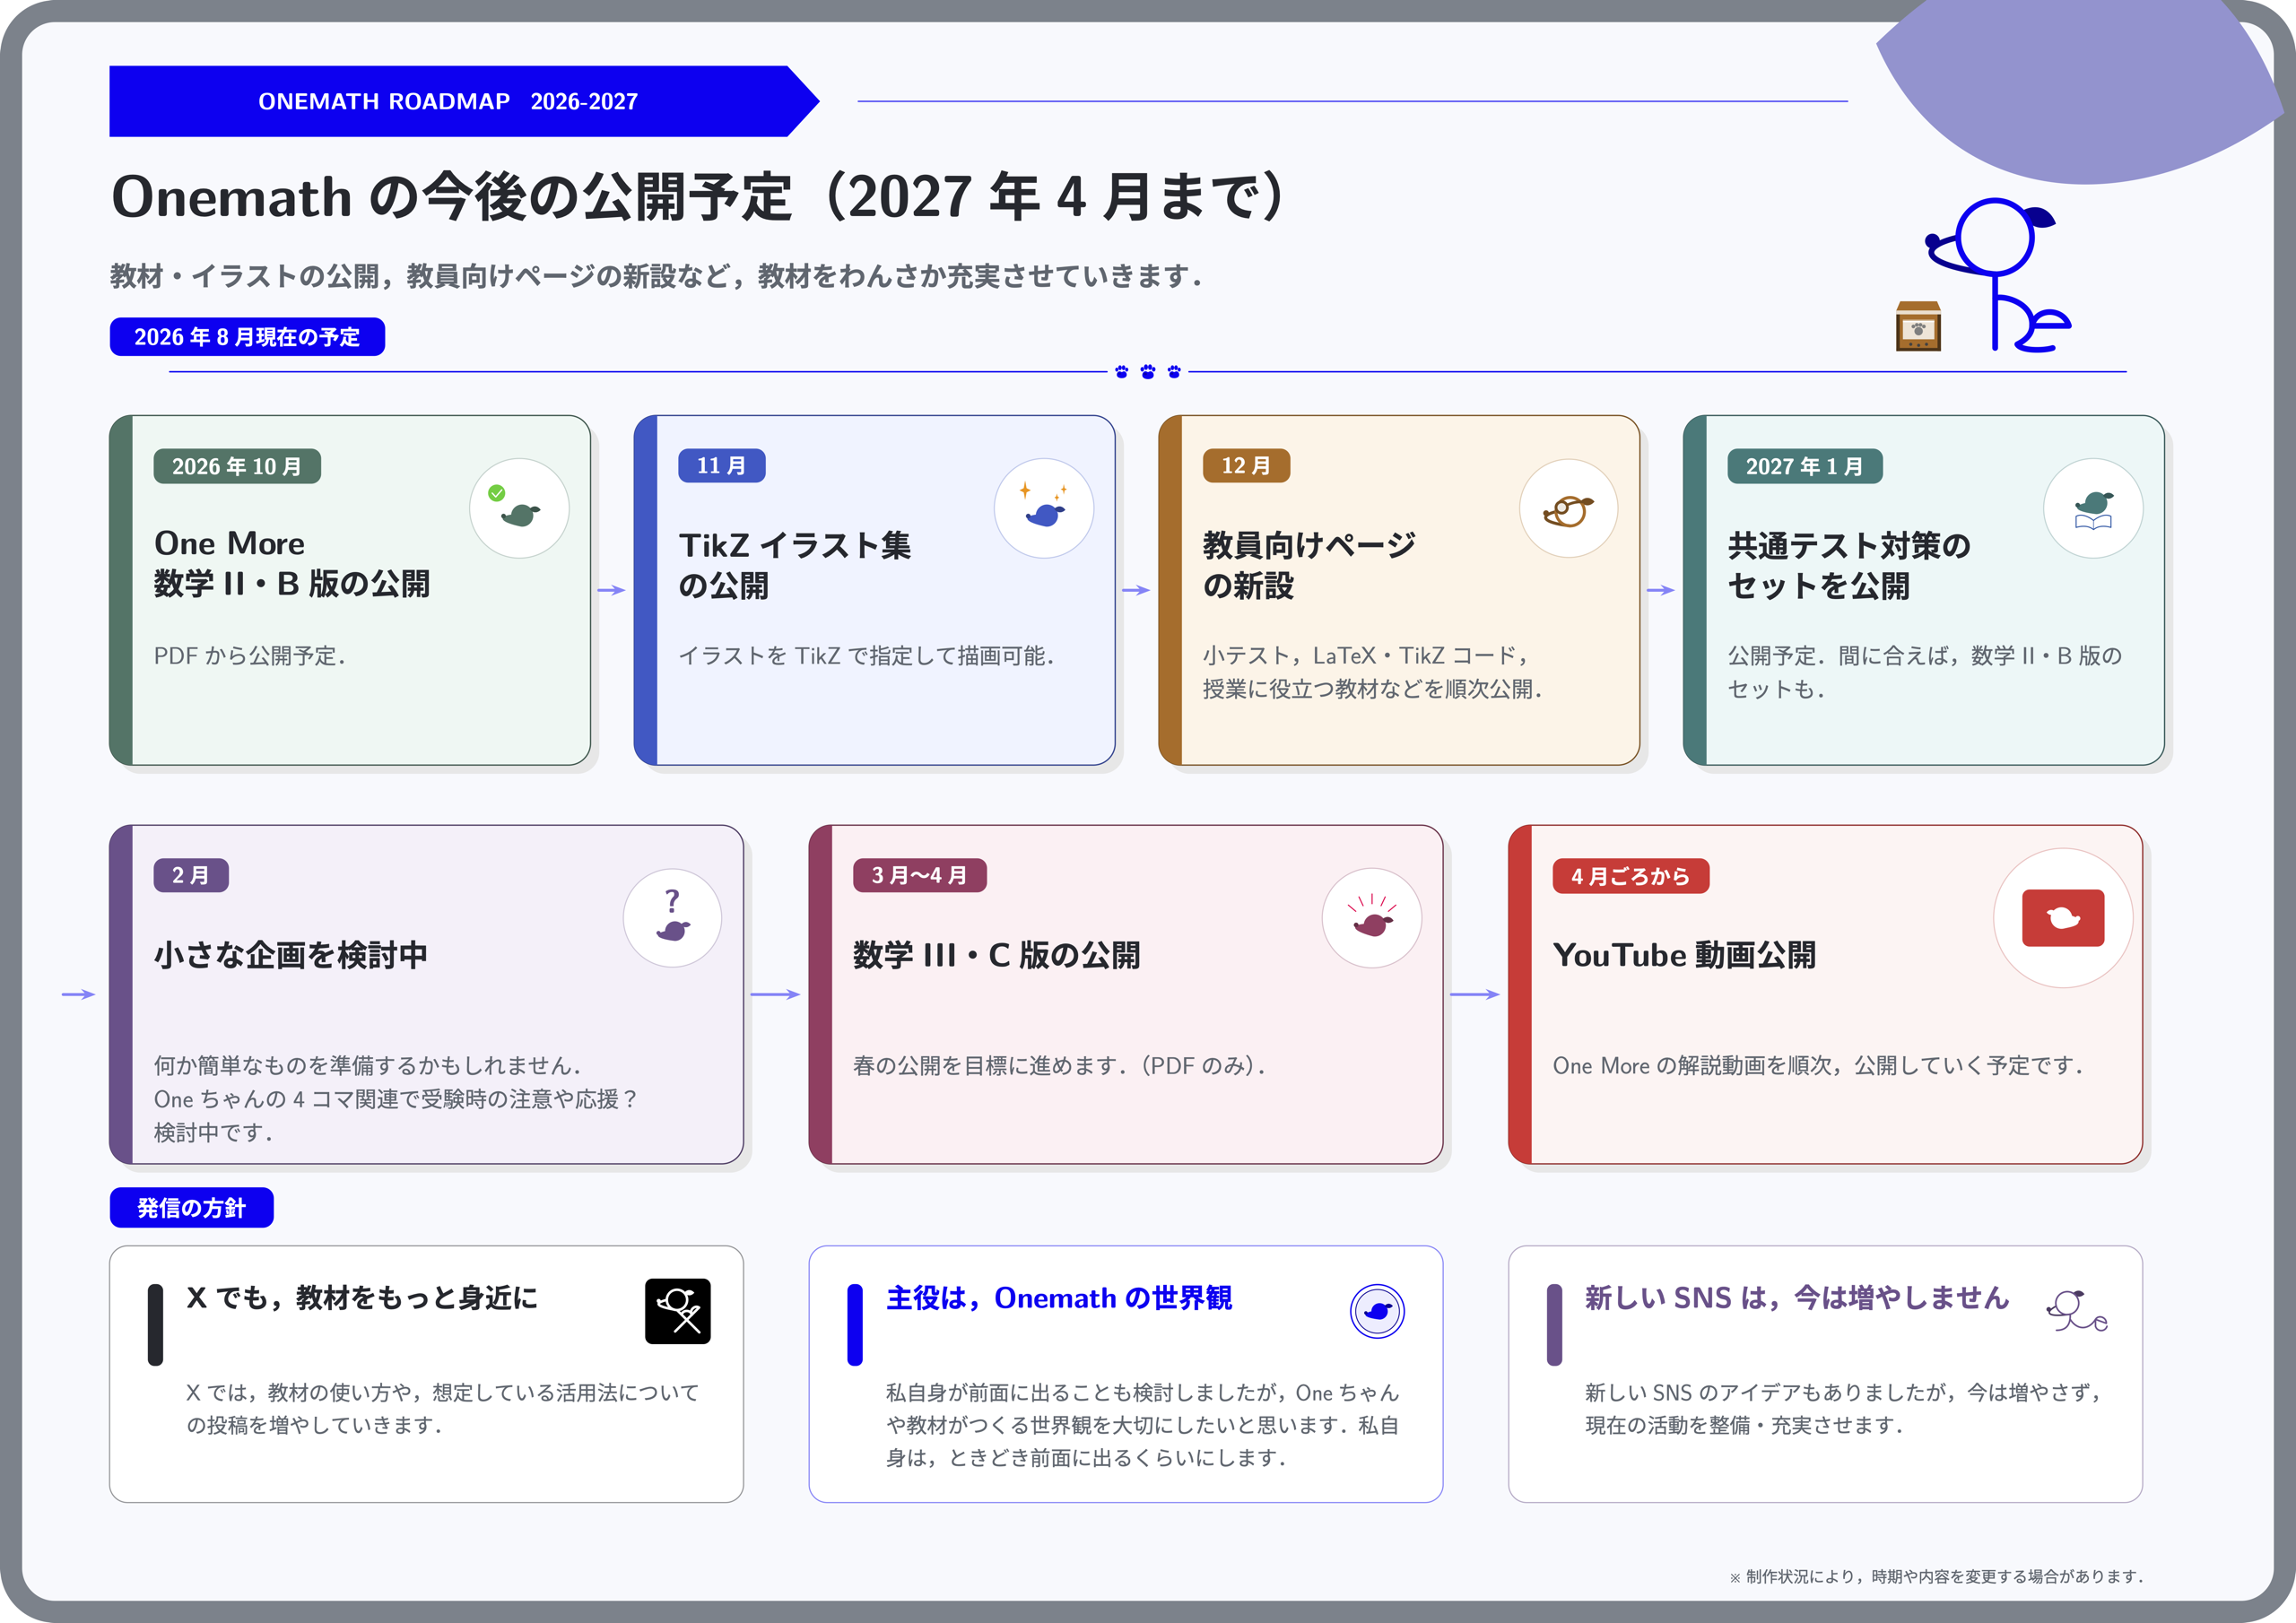Click the black X bird icon
Viewport: 2296px width, 1623px height.
click(x=677, y=1310)
